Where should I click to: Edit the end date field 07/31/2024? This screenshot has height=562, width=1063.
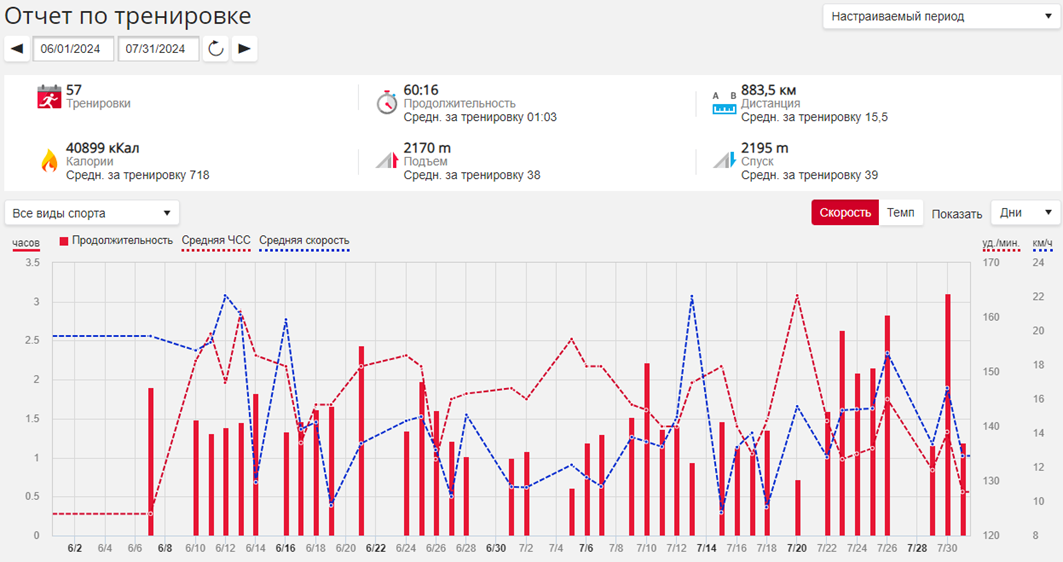click(x=159, y=49)
